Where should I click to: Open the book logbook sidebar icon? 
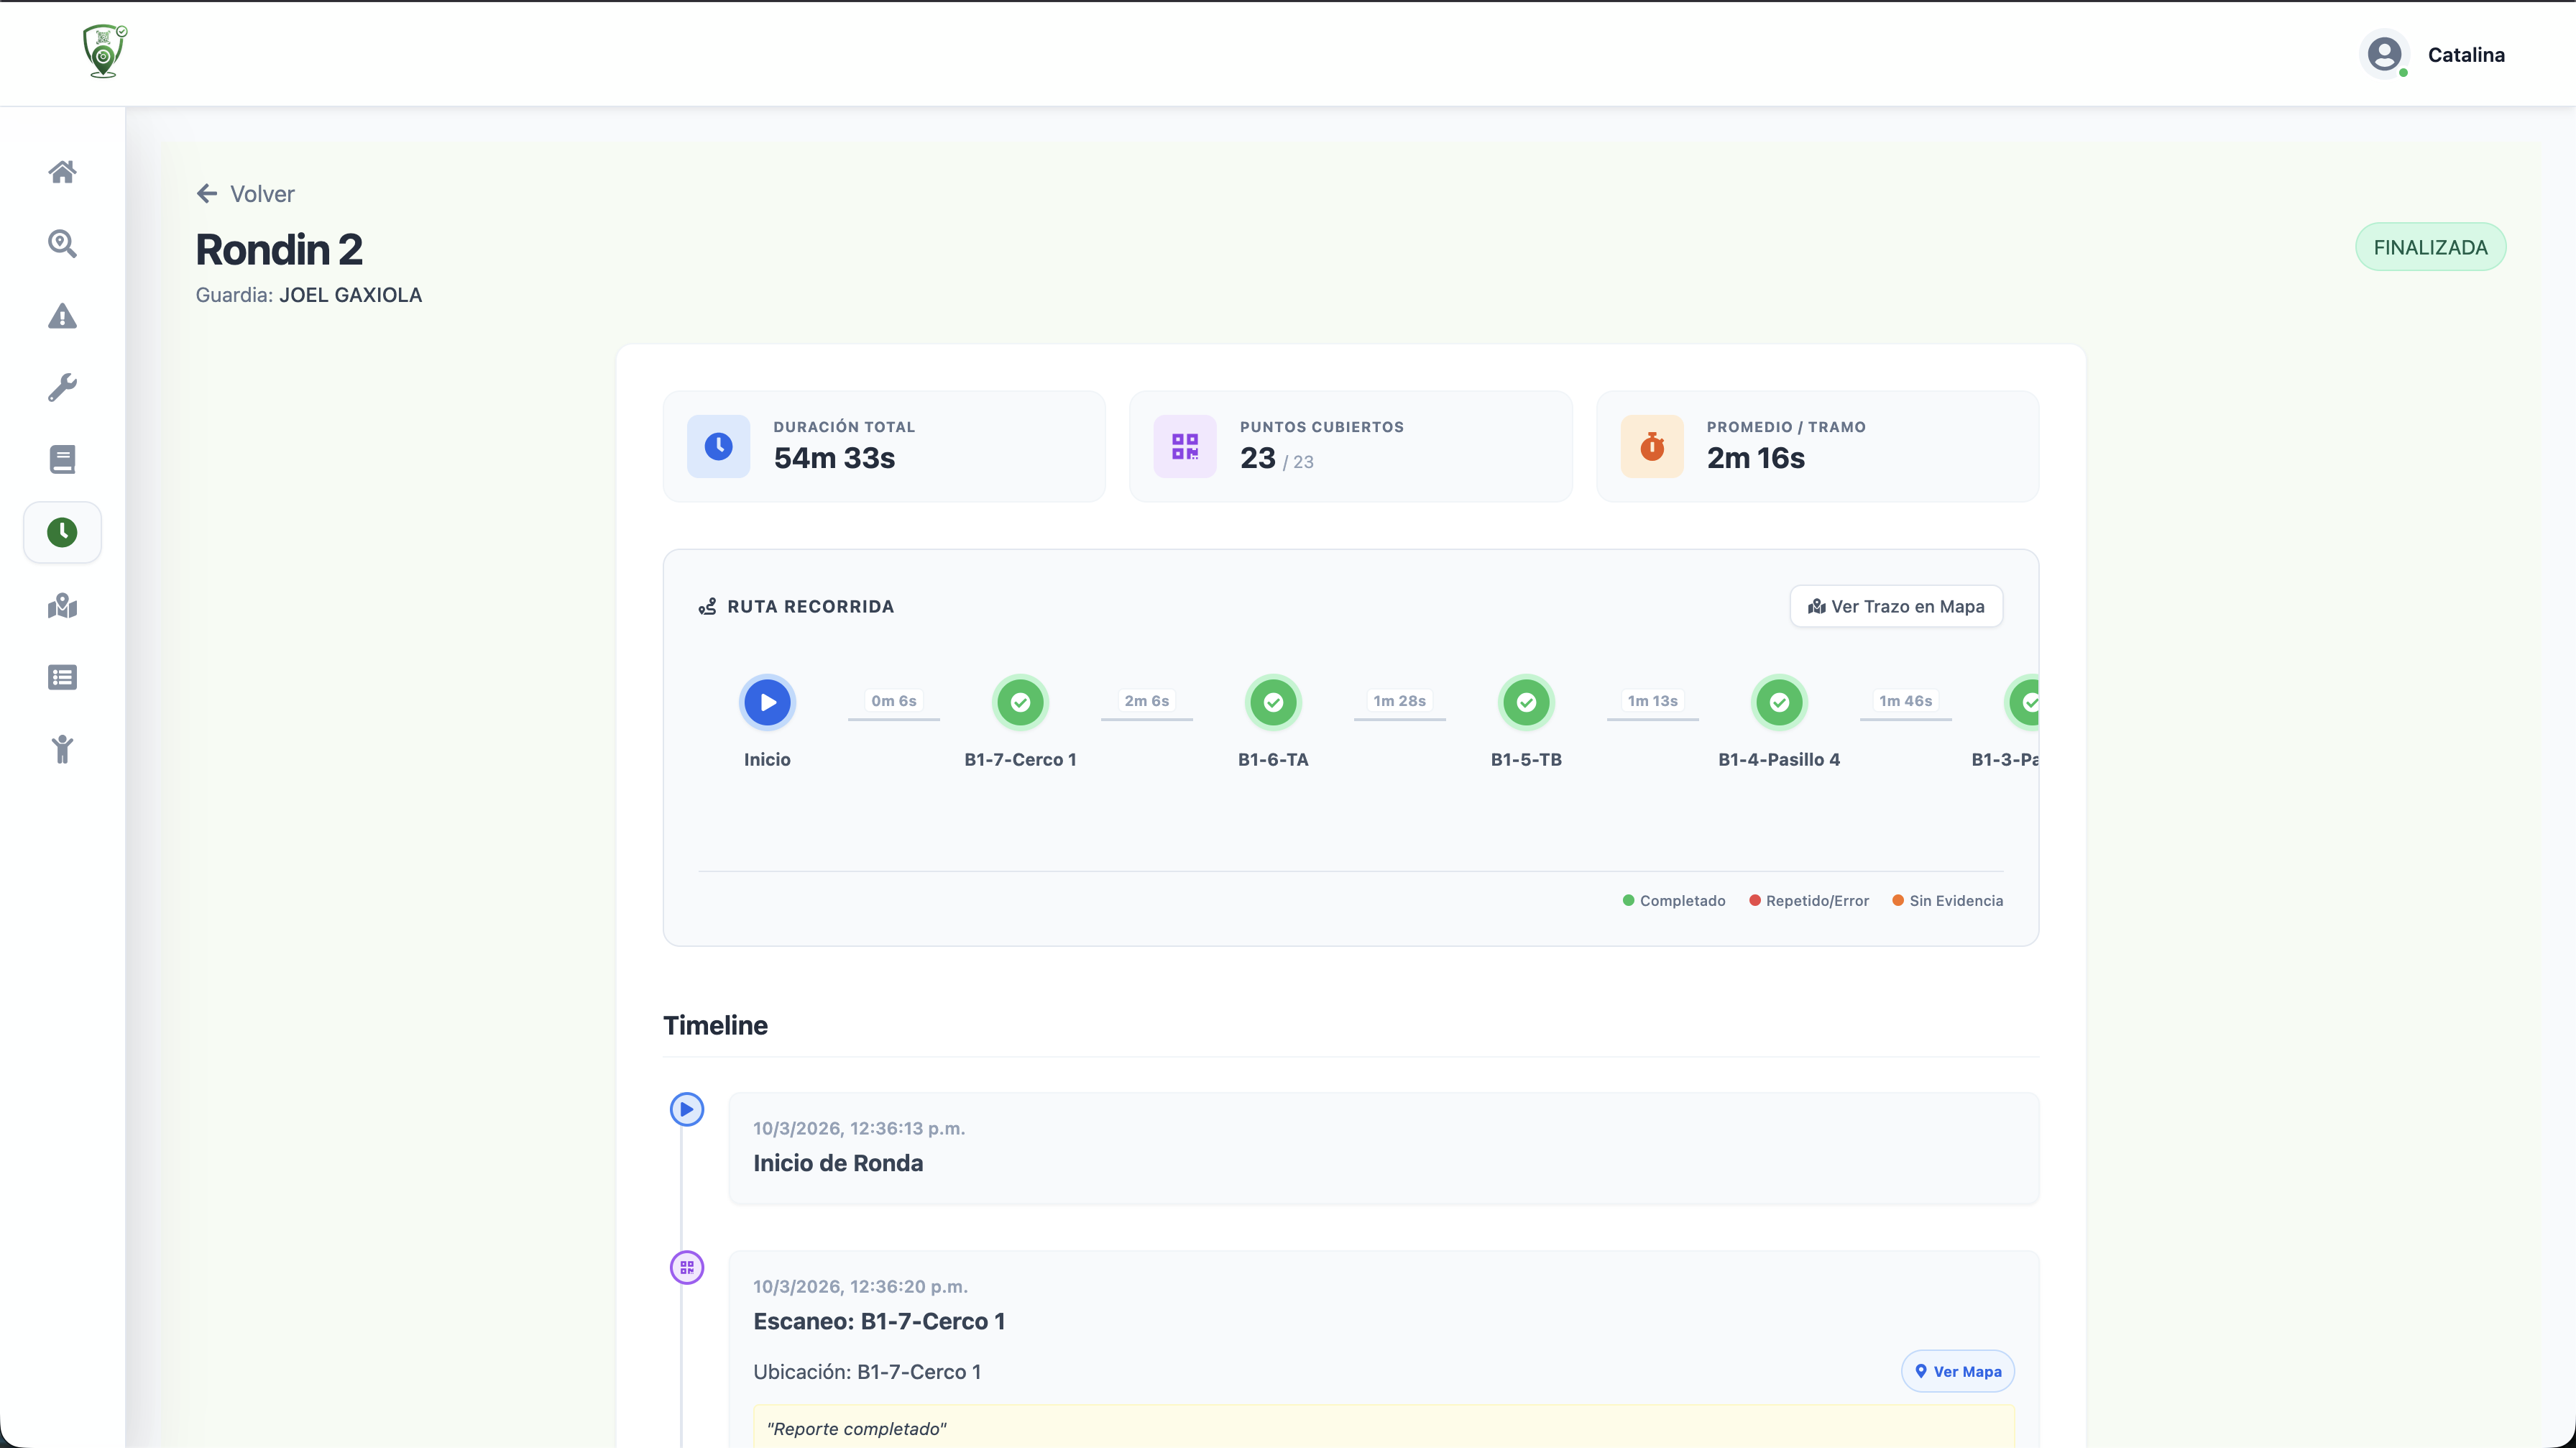point(62,460)
